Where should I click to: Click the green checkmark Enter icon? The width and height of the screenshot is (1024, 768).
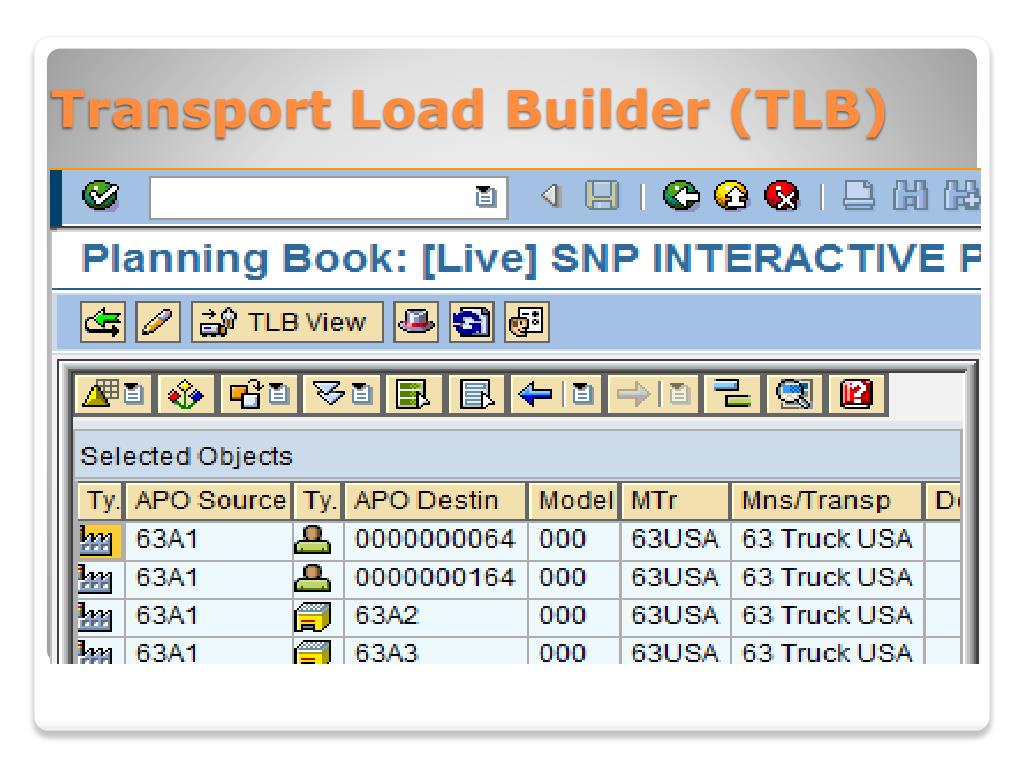click(101, 195)
